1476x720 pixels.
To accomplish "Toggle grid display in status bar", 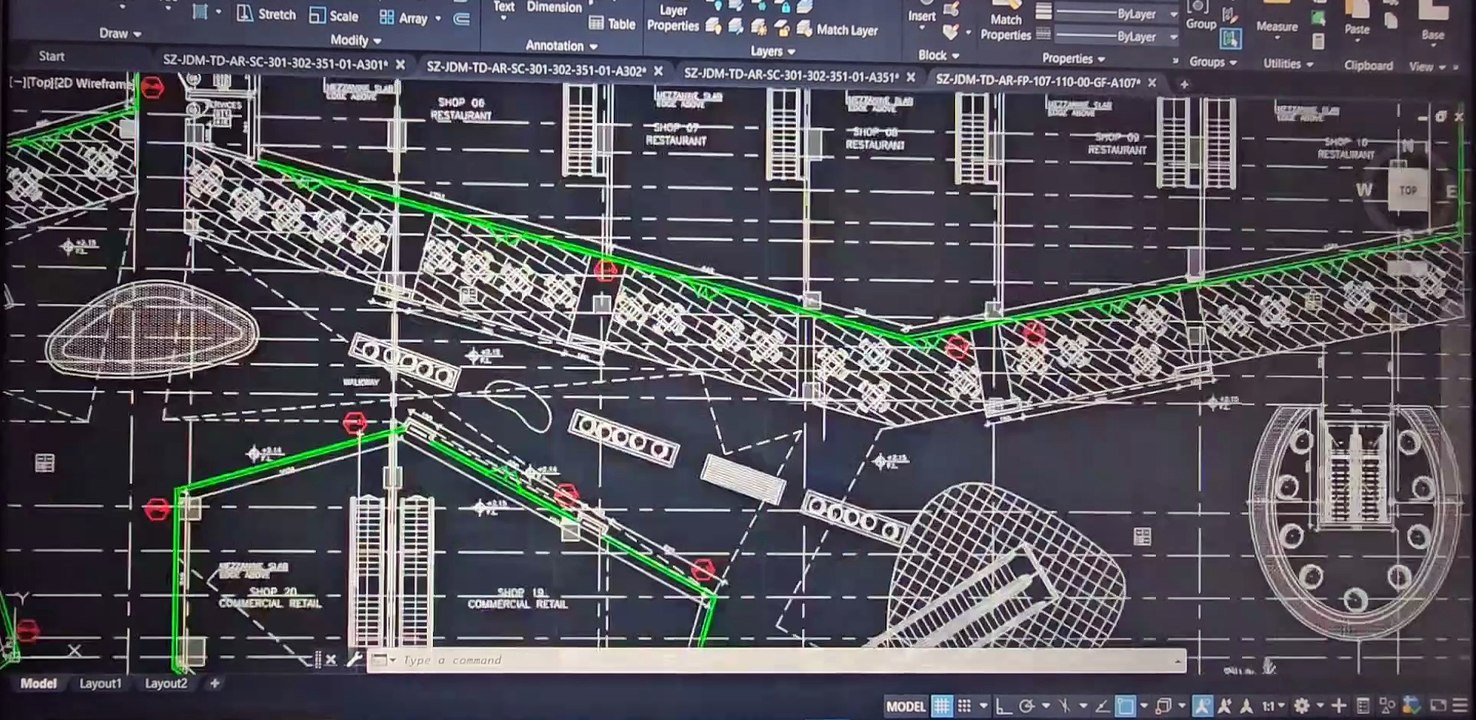I will pyautogui.click(x=942, y=707).
